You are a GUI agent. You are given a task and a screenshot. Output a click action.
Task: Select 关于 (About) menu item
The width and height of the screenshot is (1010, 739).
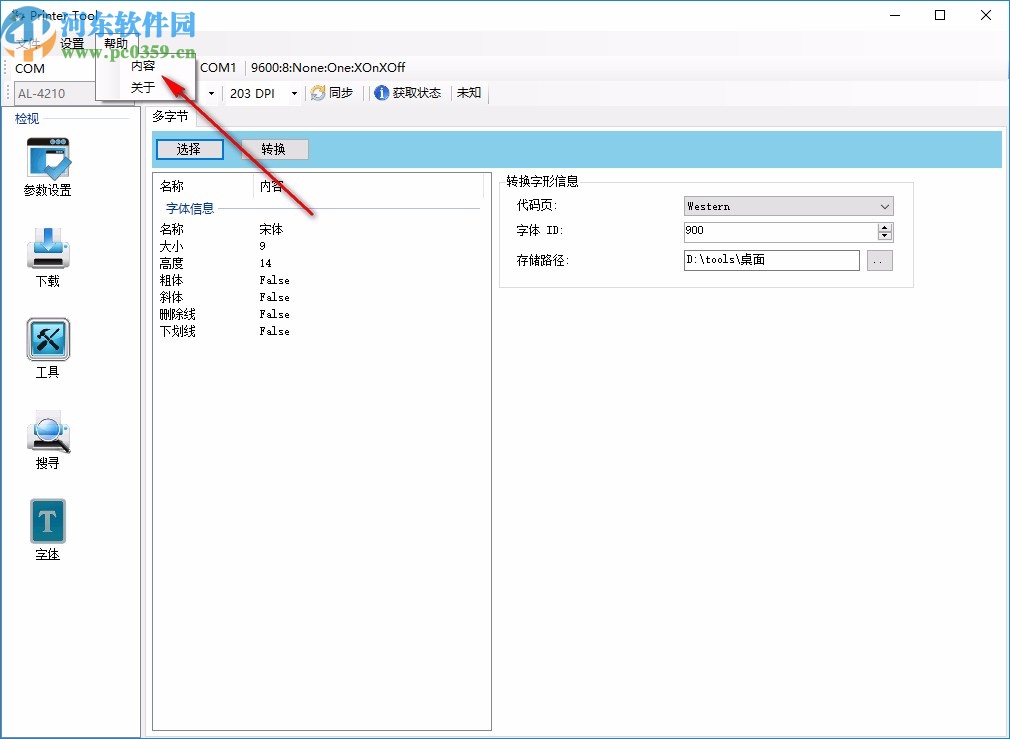141,87
